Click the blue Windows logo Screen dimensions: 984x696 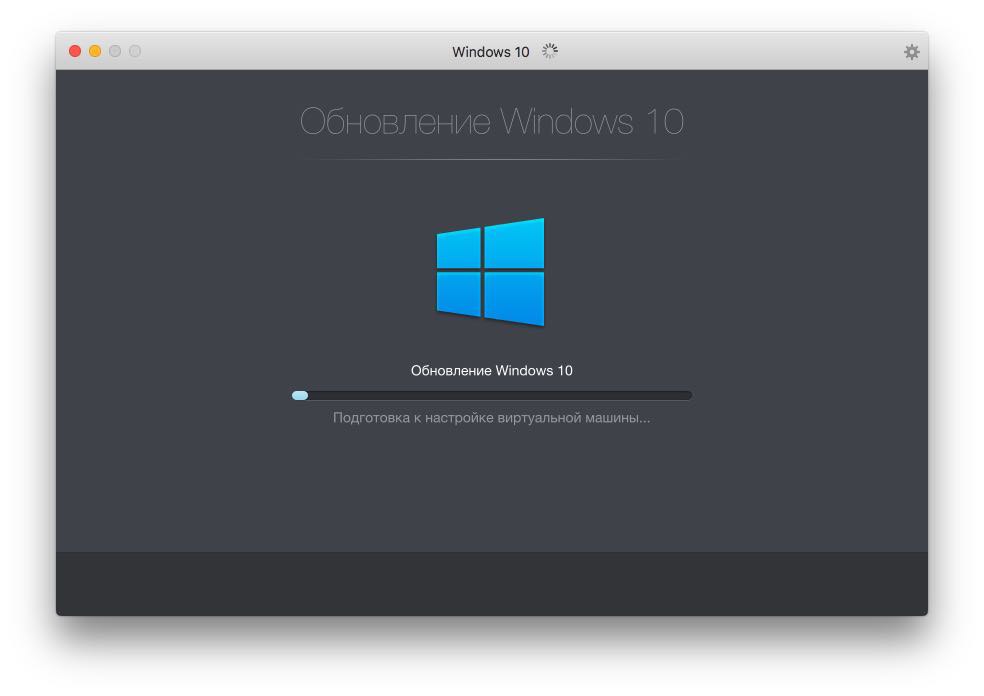pos(490,272)
